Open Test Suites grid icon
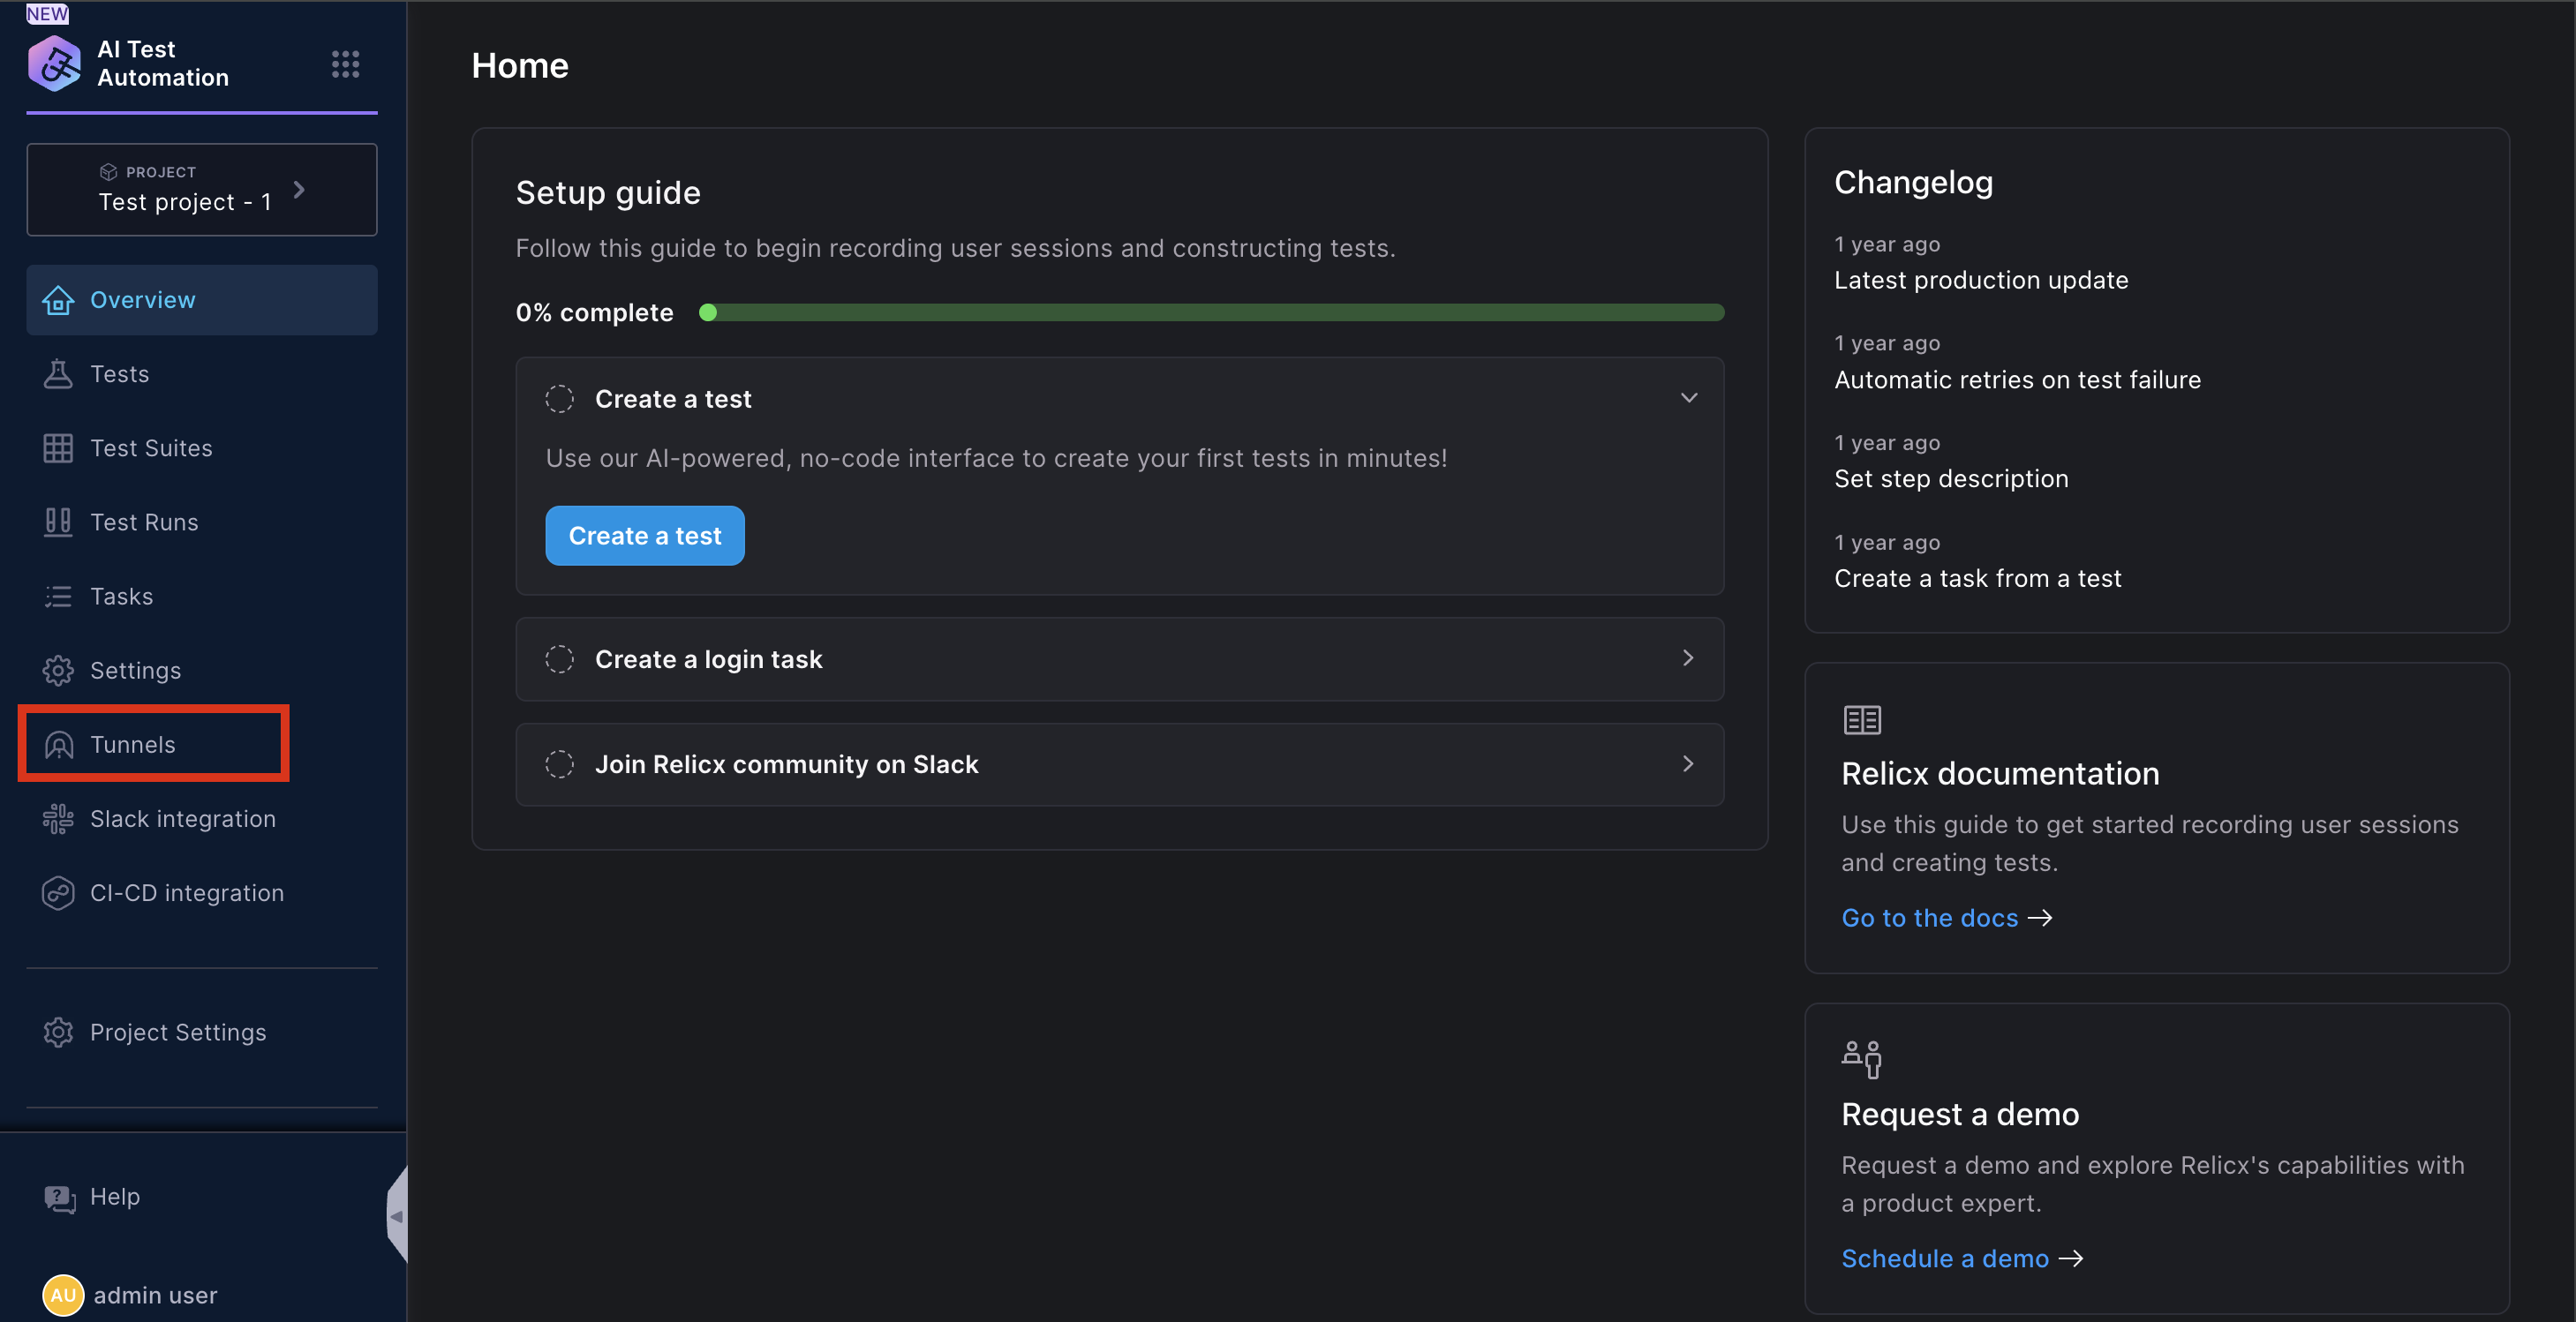 click(x=58, y=448)
